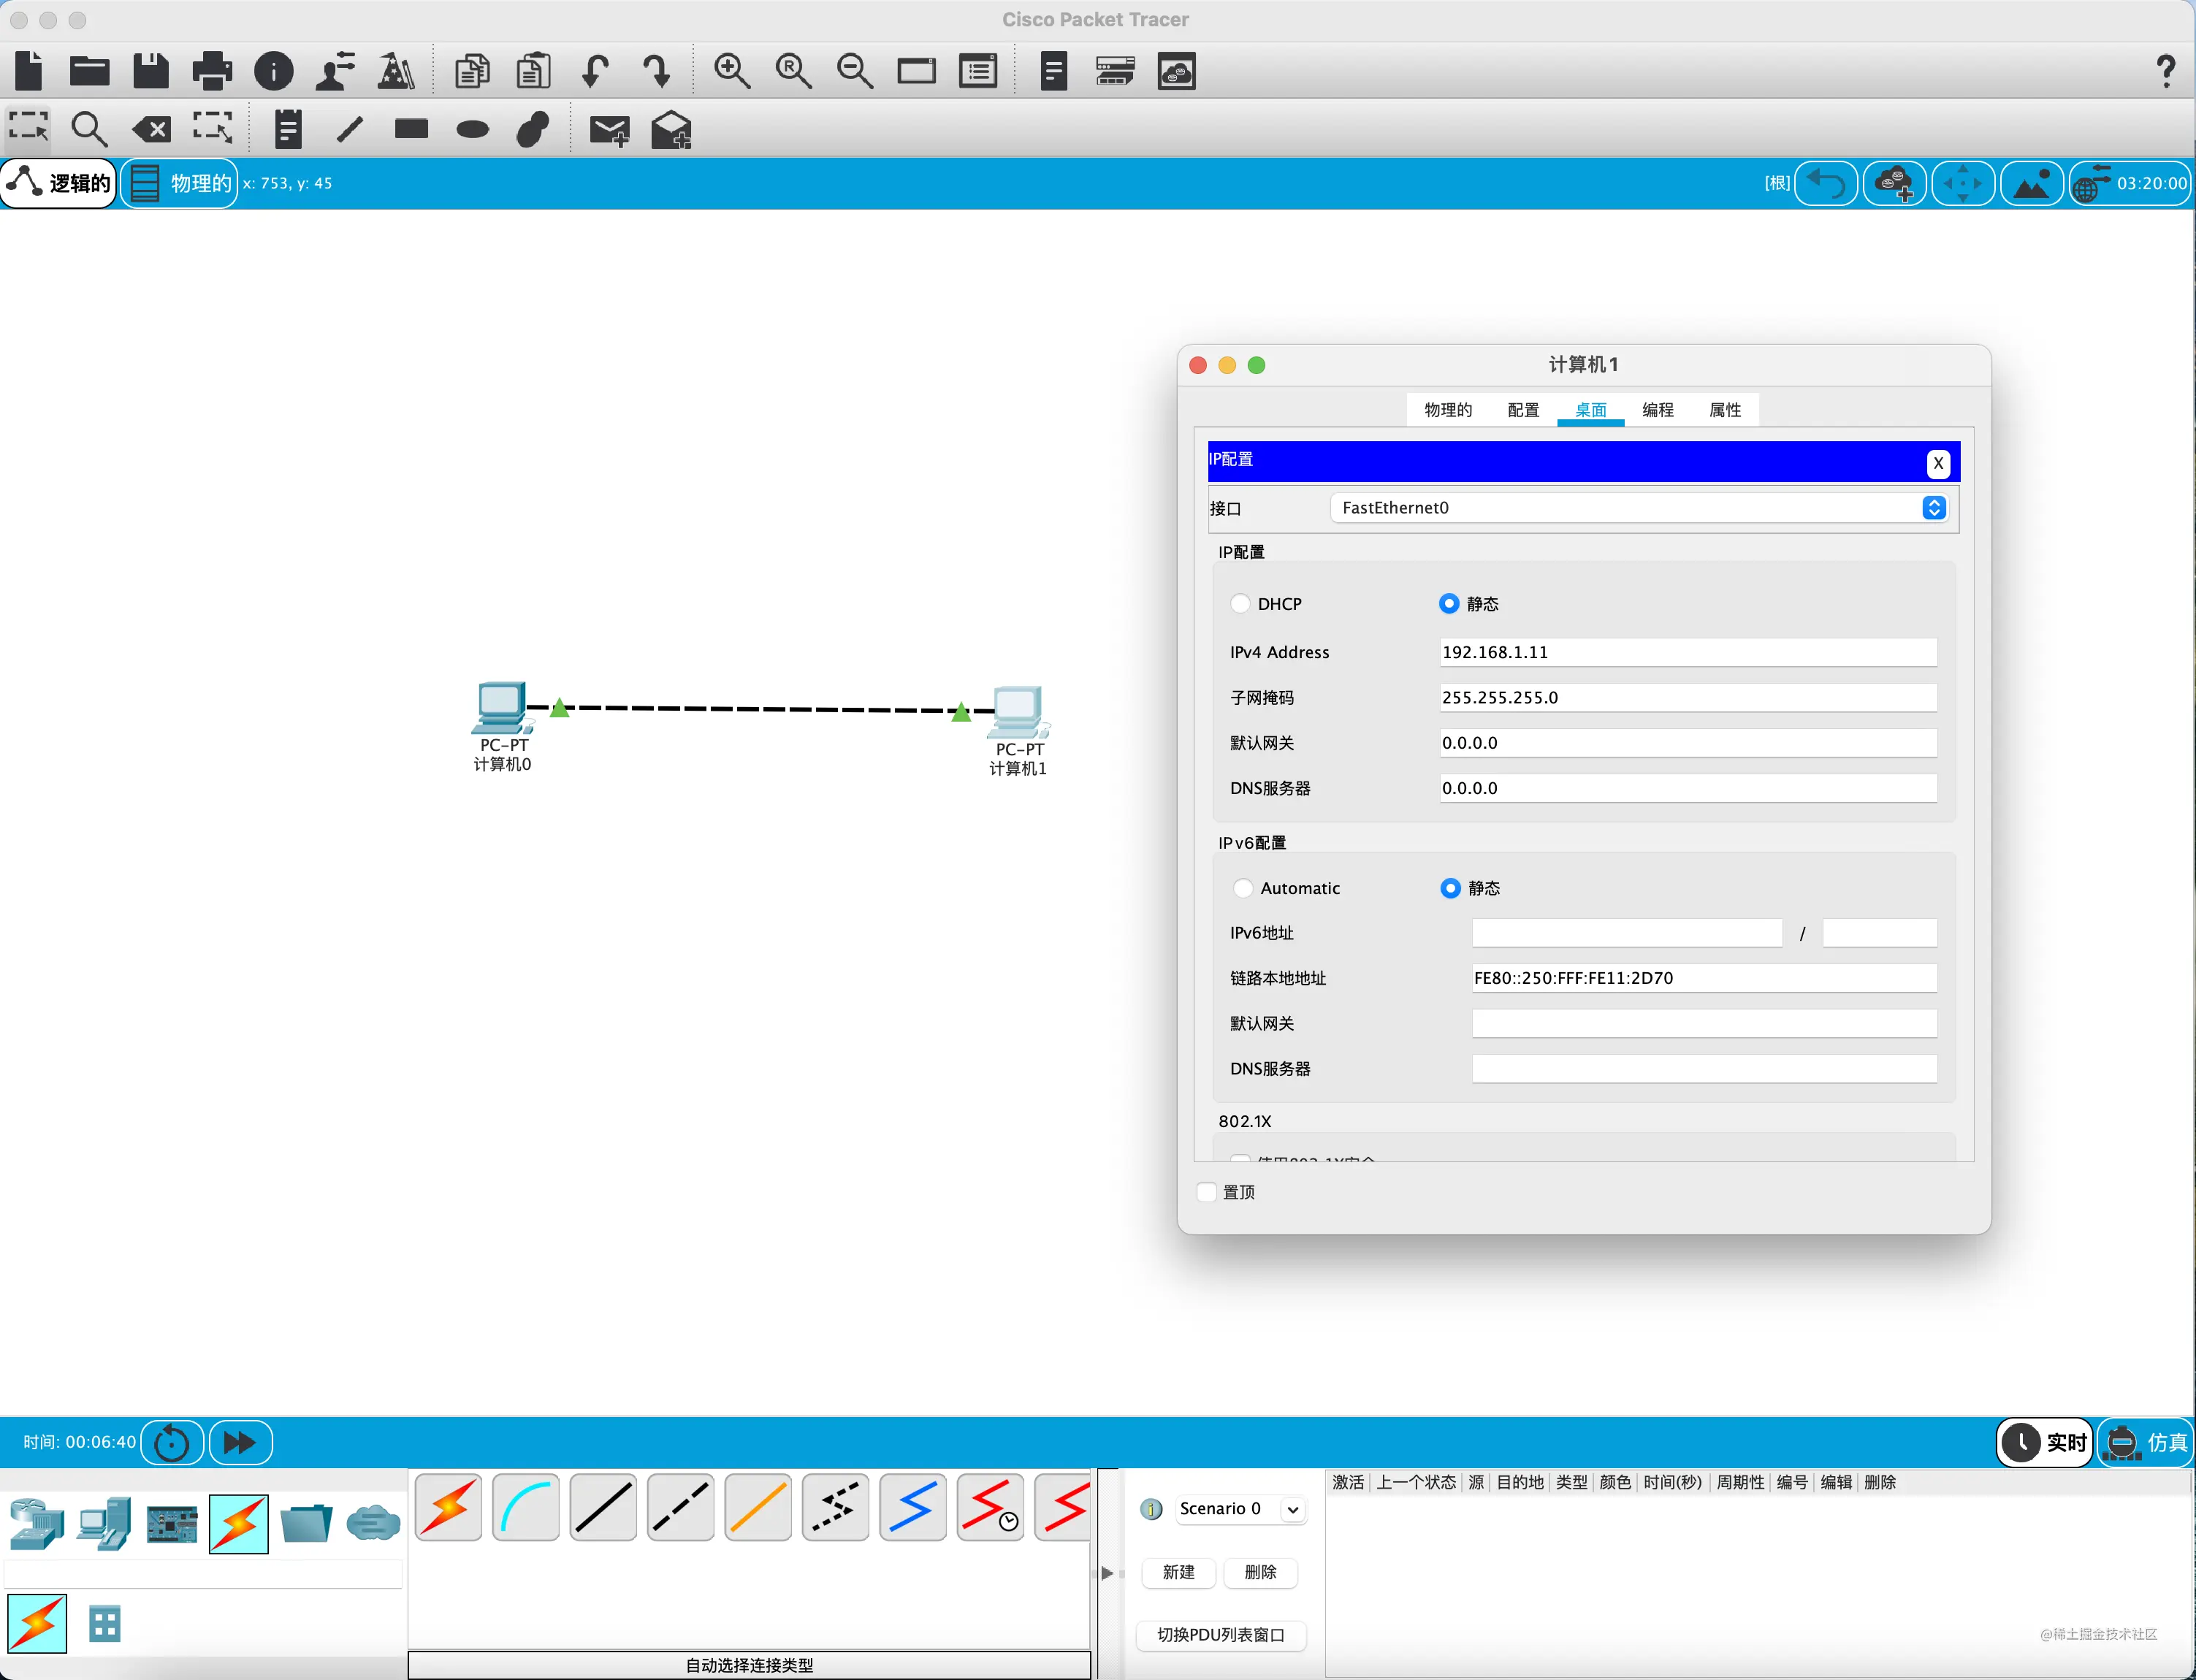The width and height of the screenshot is (2196, 1680).
Task: Click the IPv4 Address field
Action: click(x=1687, y=652)
